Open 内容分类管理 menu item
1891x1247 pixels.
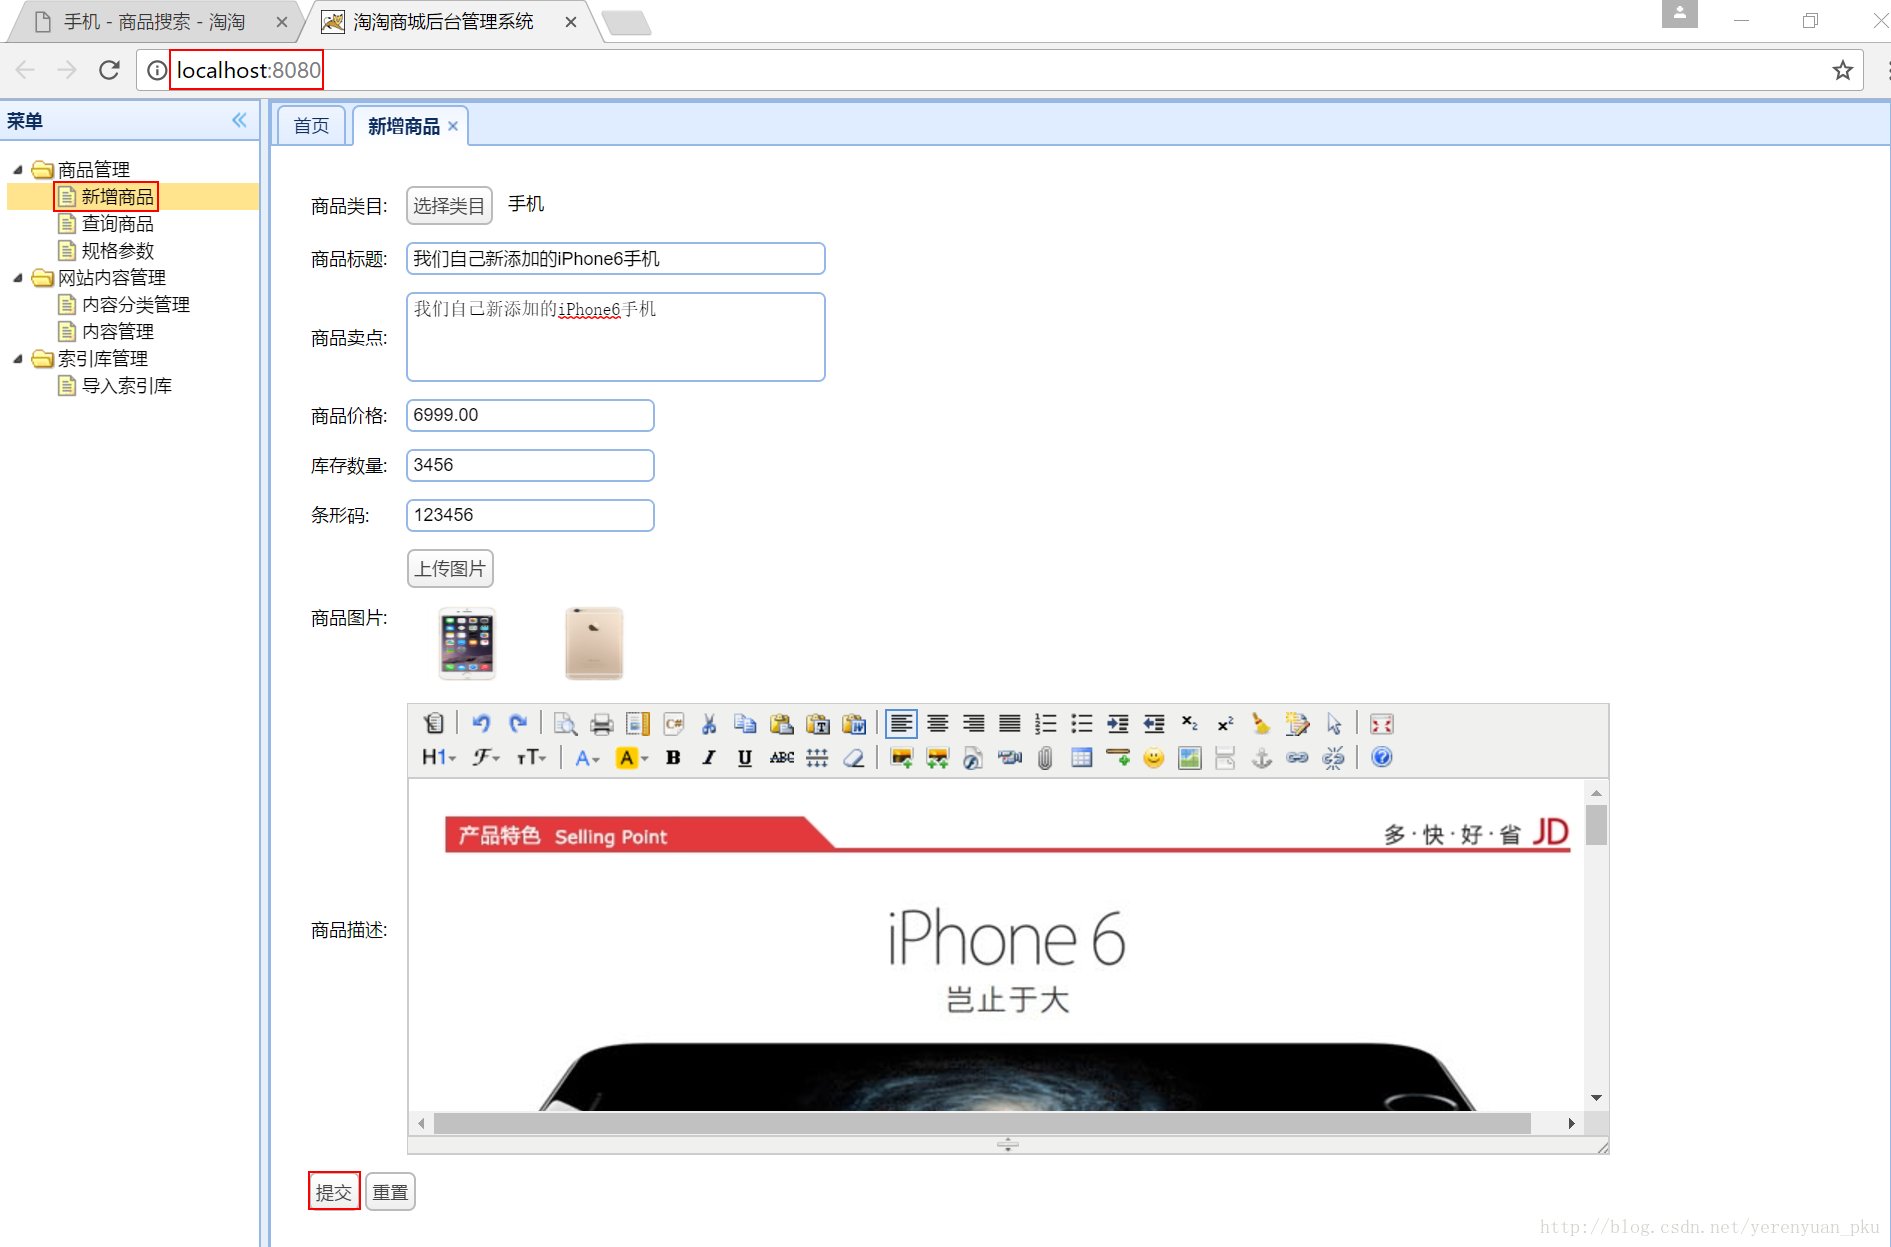(x=136, y=305)
